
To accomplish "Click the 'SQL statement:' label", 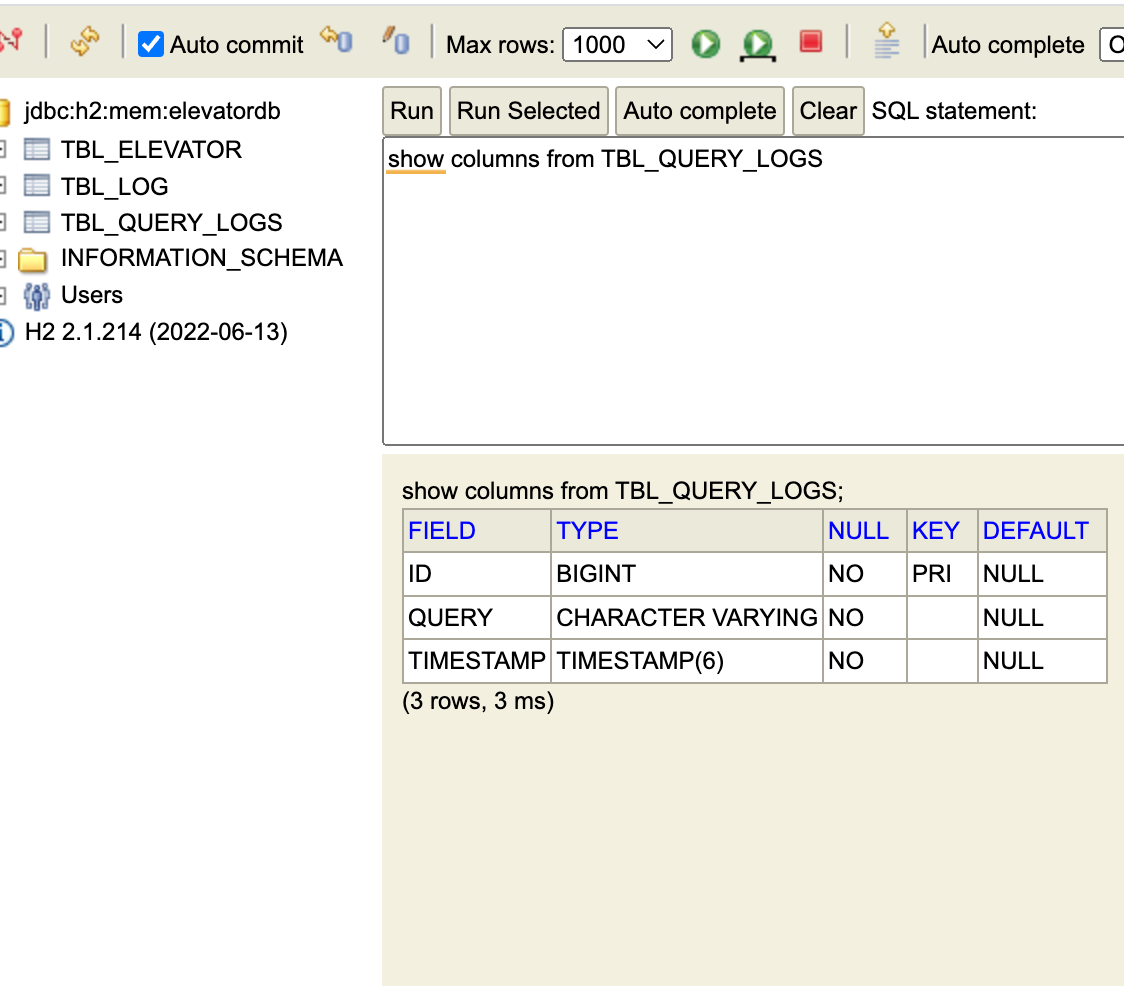I will (x=954, y=111).
